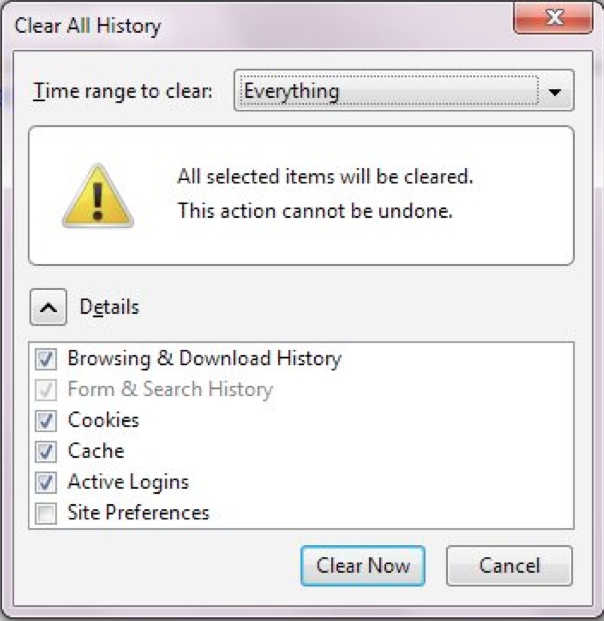Click the Cancel button
The width and height of the screenshot is (604, 621).
tap(509, 566)
